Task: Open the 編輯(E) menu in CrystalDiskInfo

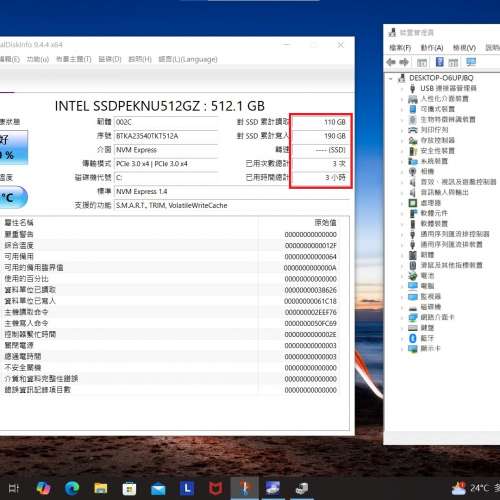Action: pos(9,59)
